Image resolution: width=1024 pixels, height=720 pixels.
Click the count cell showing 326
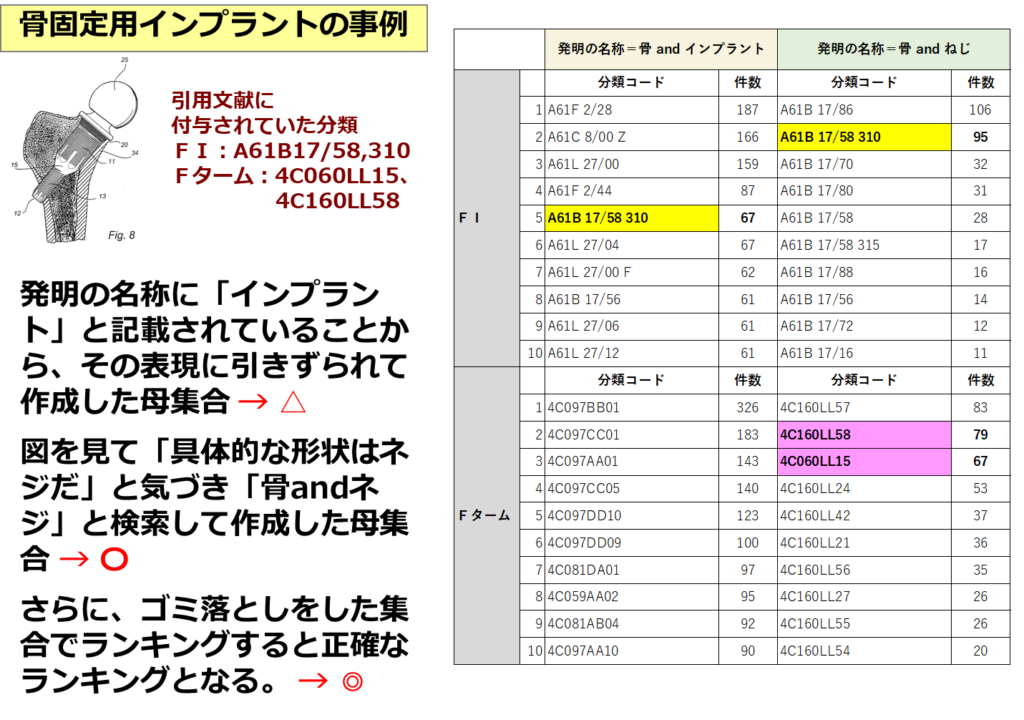point(747,408)
